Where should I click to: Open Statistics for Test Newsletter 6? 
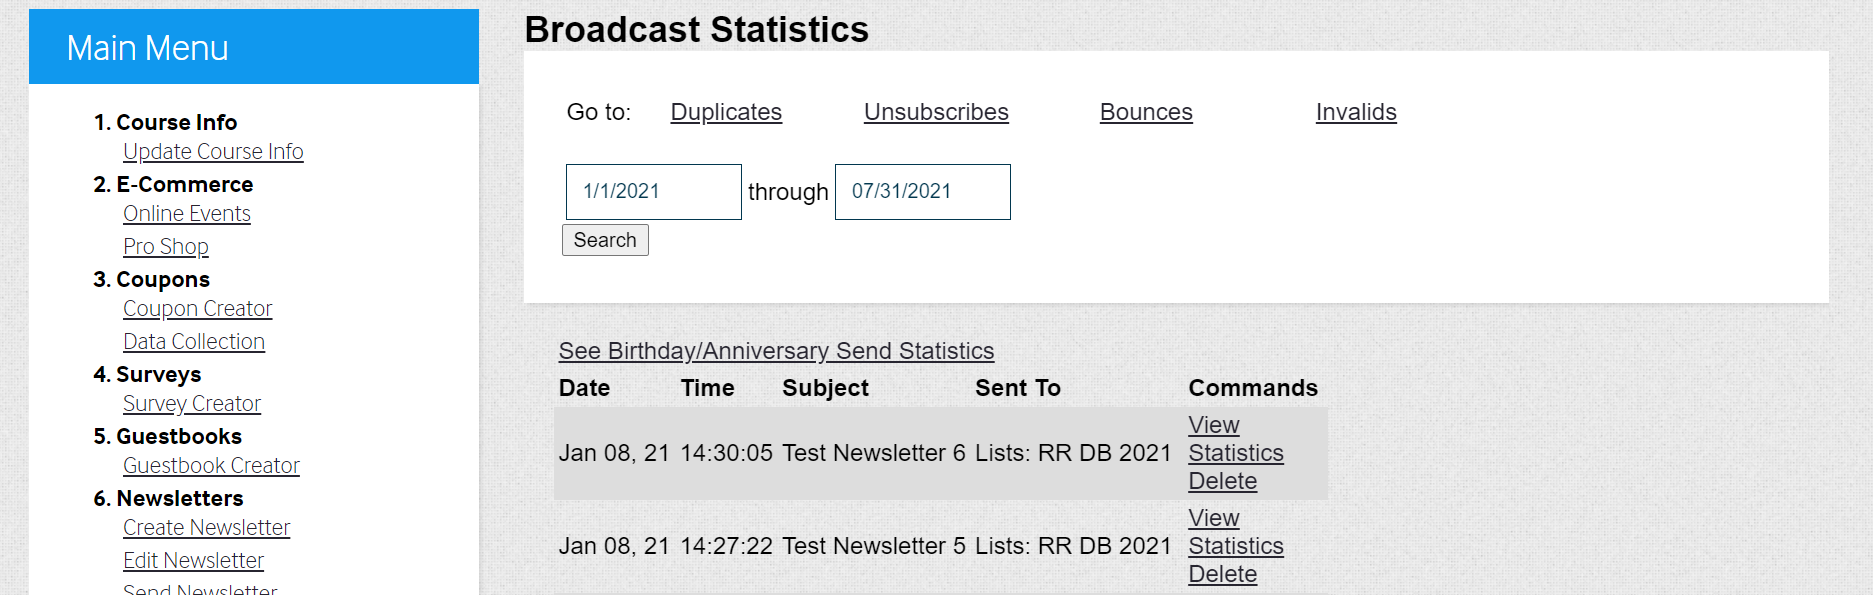1236,453
